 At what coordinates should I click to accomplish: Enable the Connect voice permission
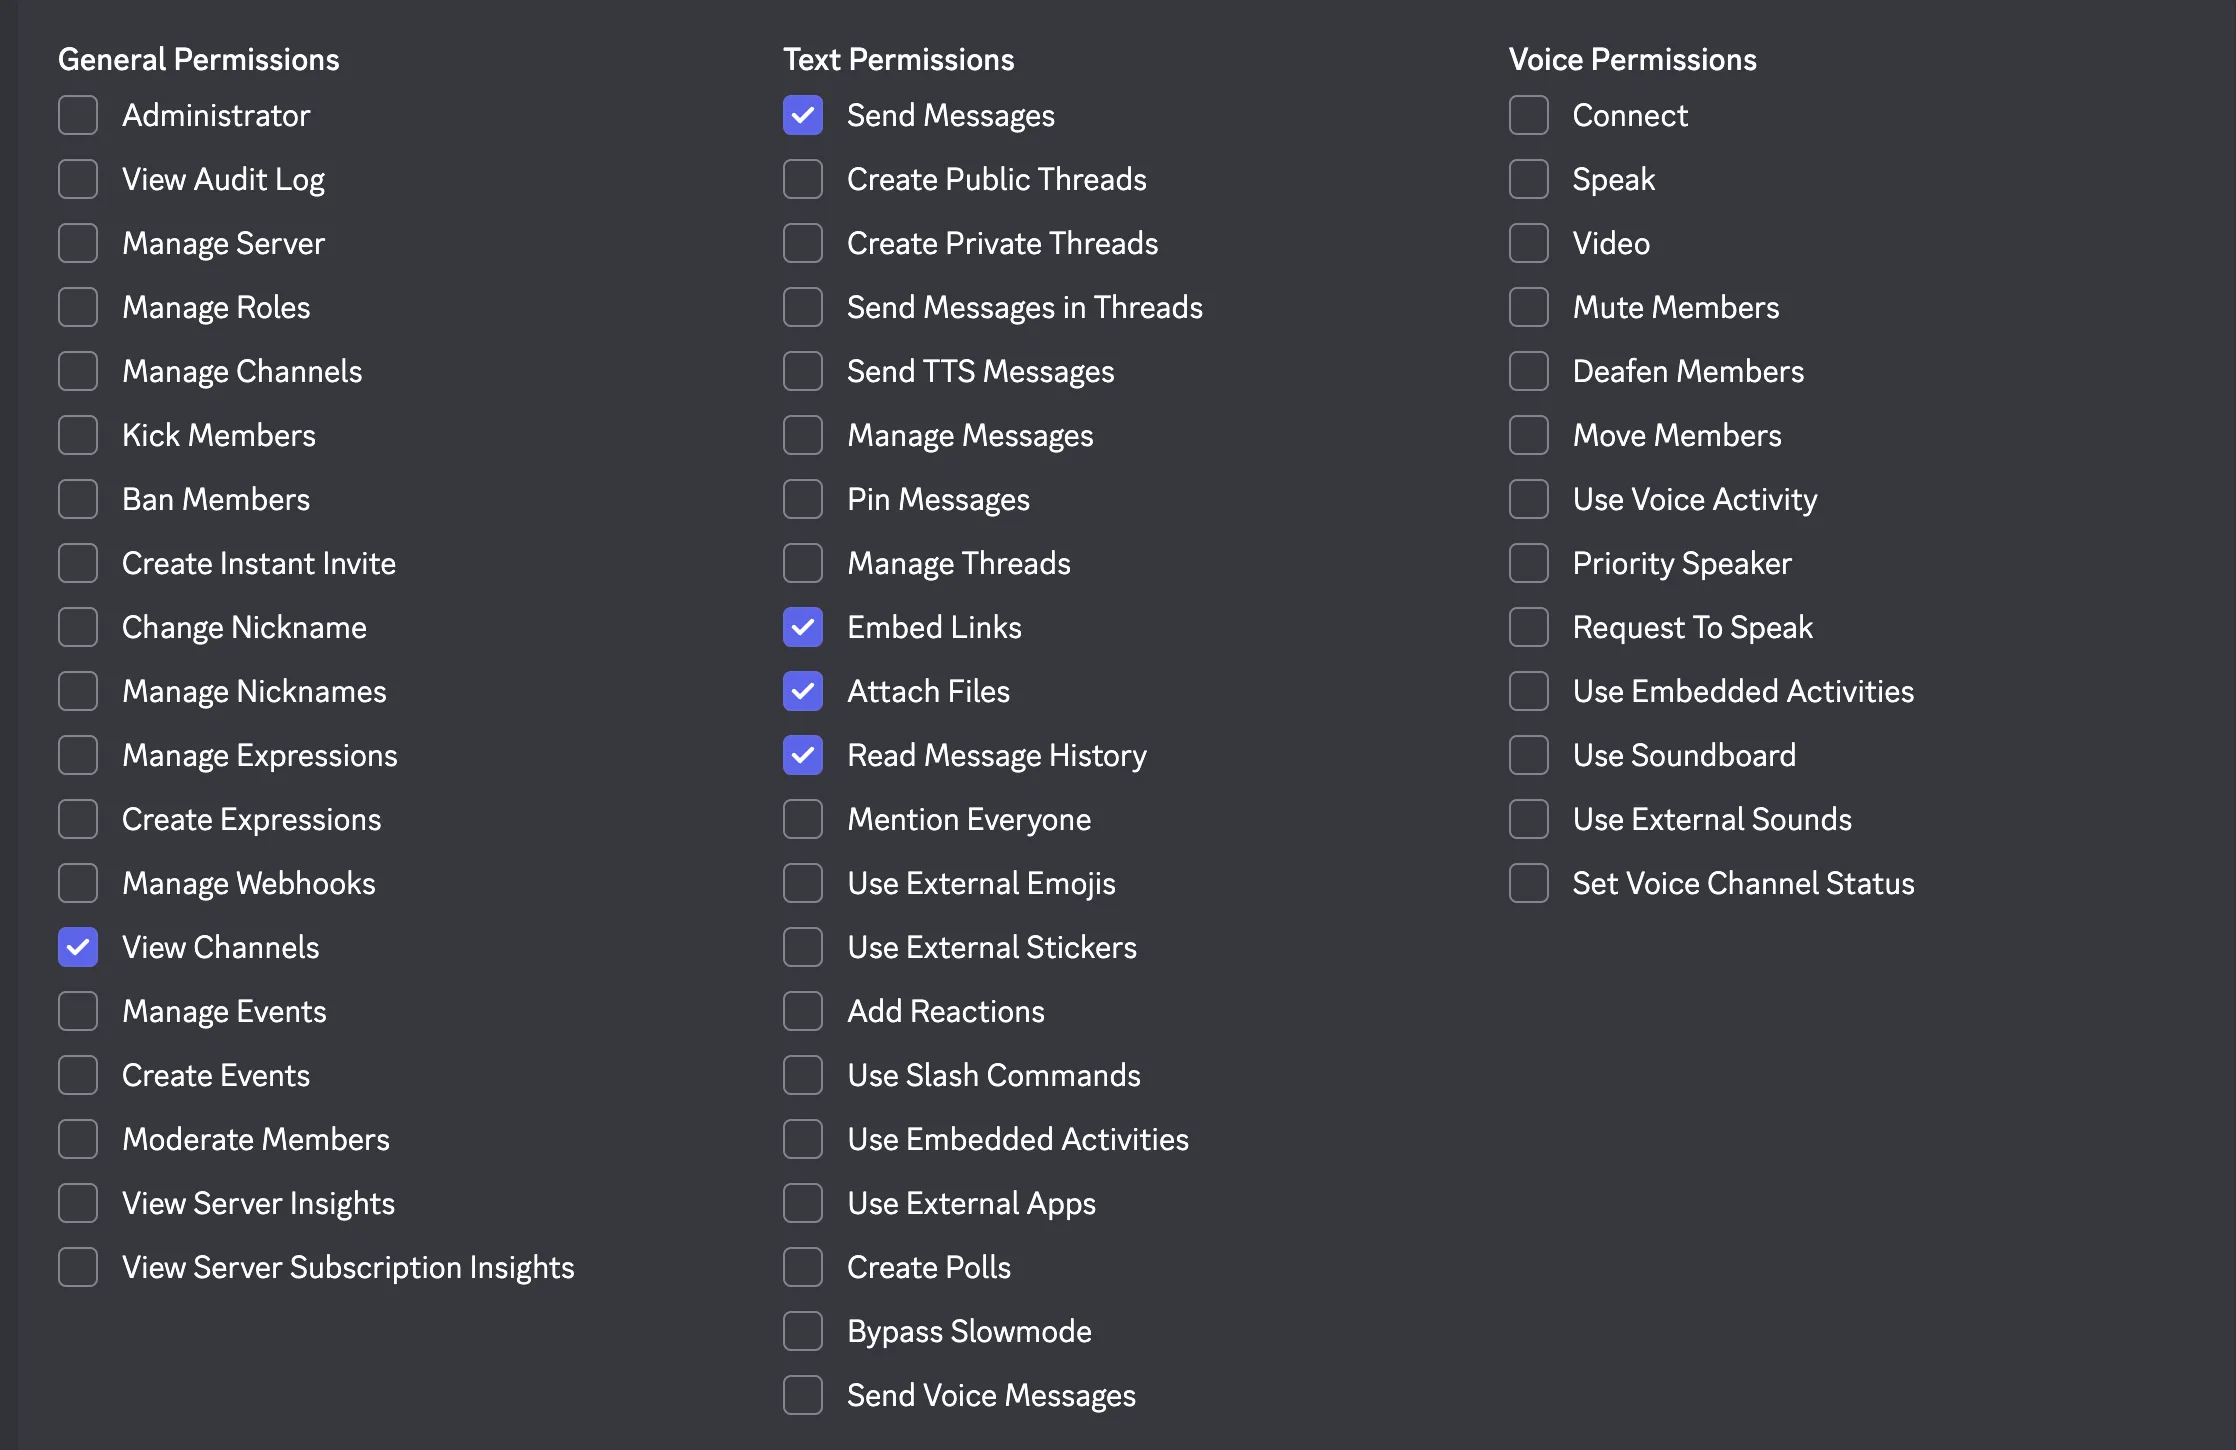1528,115
